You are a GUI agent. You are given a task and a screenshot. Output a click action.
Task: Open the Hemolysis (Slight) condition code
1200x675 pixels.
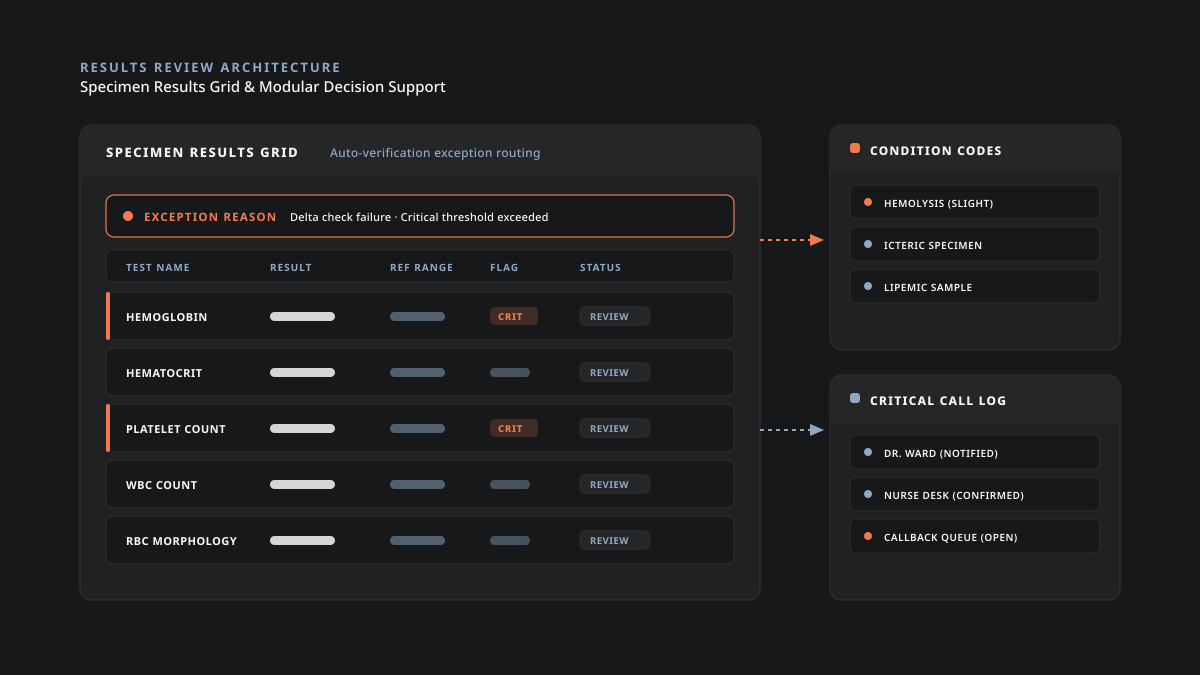tap(975, 202)
